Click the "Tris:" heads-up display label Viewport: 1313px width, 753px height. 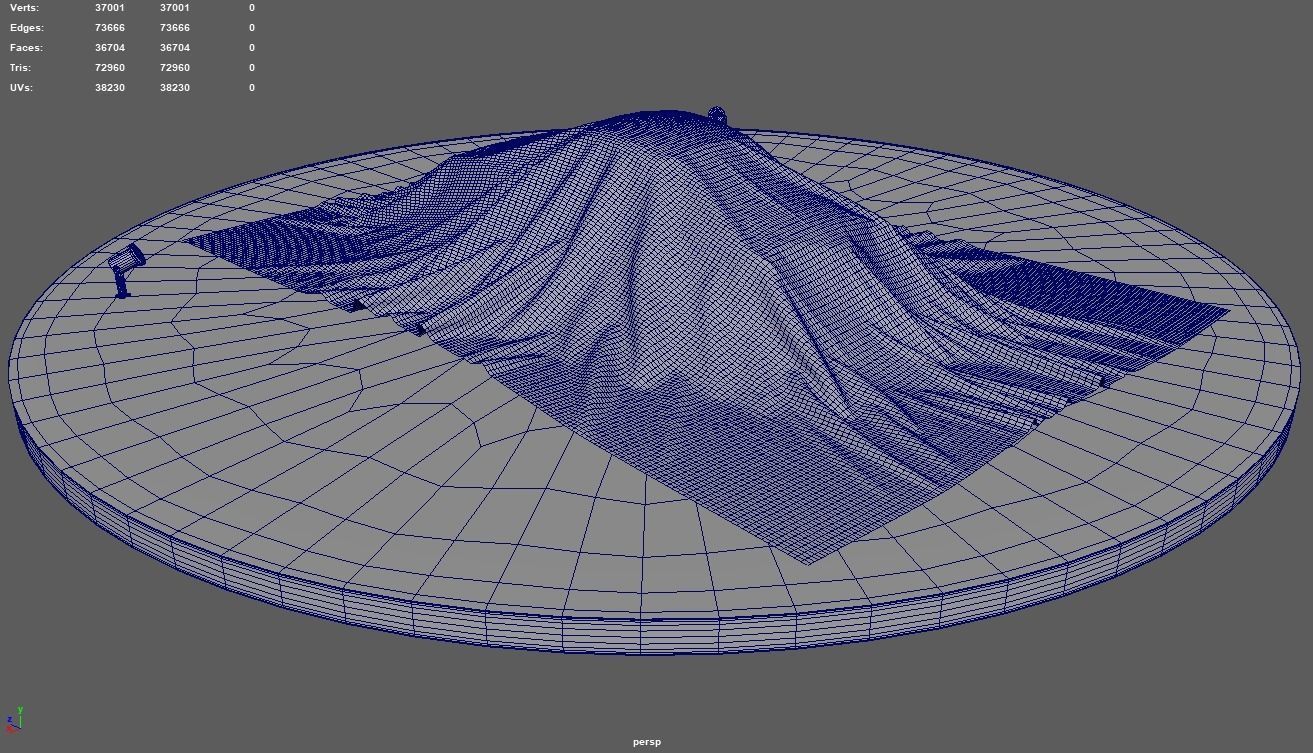21,68
